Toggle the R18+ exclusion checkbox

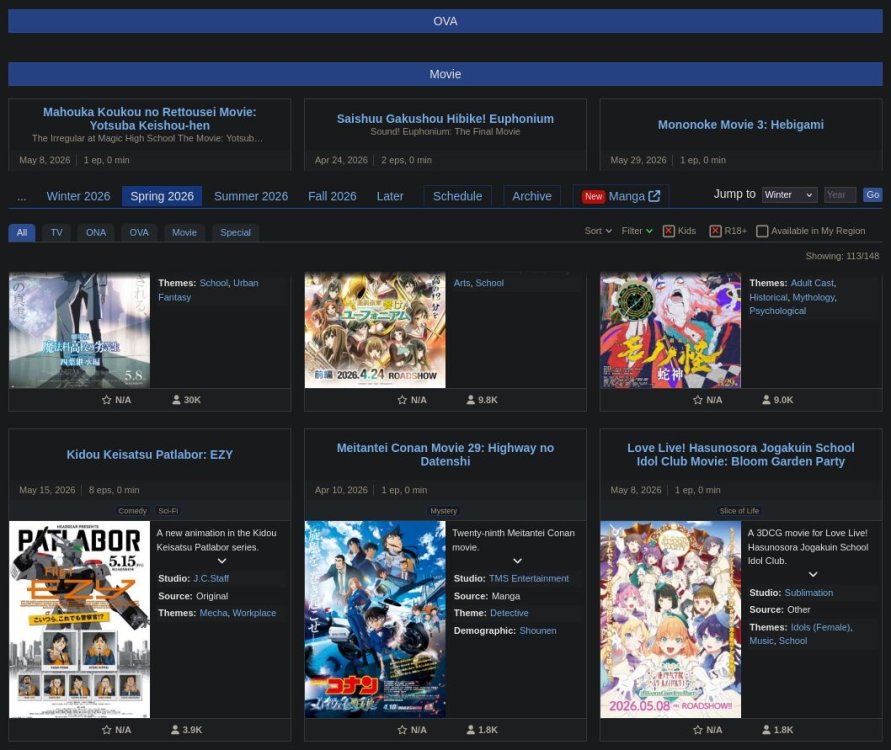pyautogui.click(x=715, y=231)
